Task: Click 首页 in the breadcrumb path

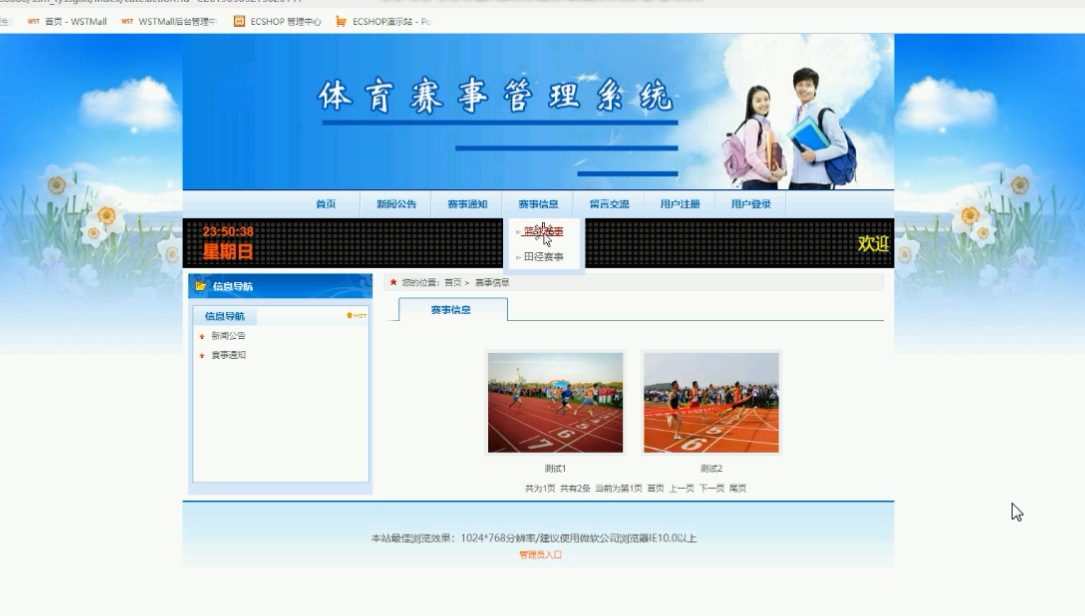Action: (x=453, y=282)
